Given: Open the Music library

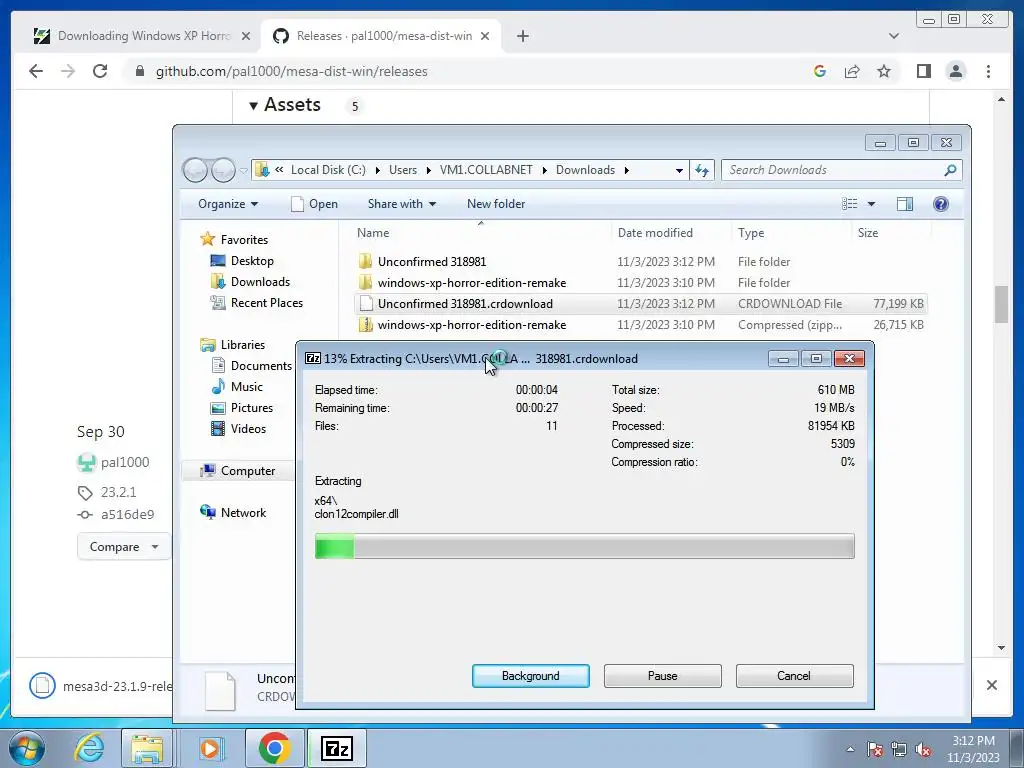Looking at the screenshot, I should [246, 387].
